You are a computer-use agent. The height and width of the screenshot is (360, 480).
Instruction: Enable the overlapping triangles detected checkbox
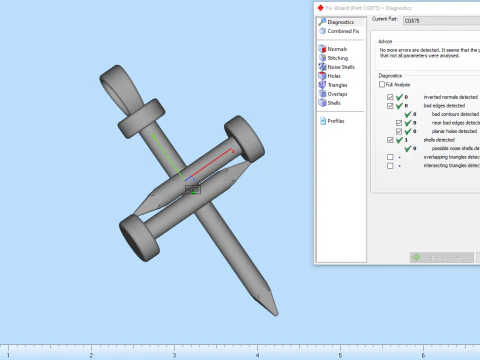390,157
